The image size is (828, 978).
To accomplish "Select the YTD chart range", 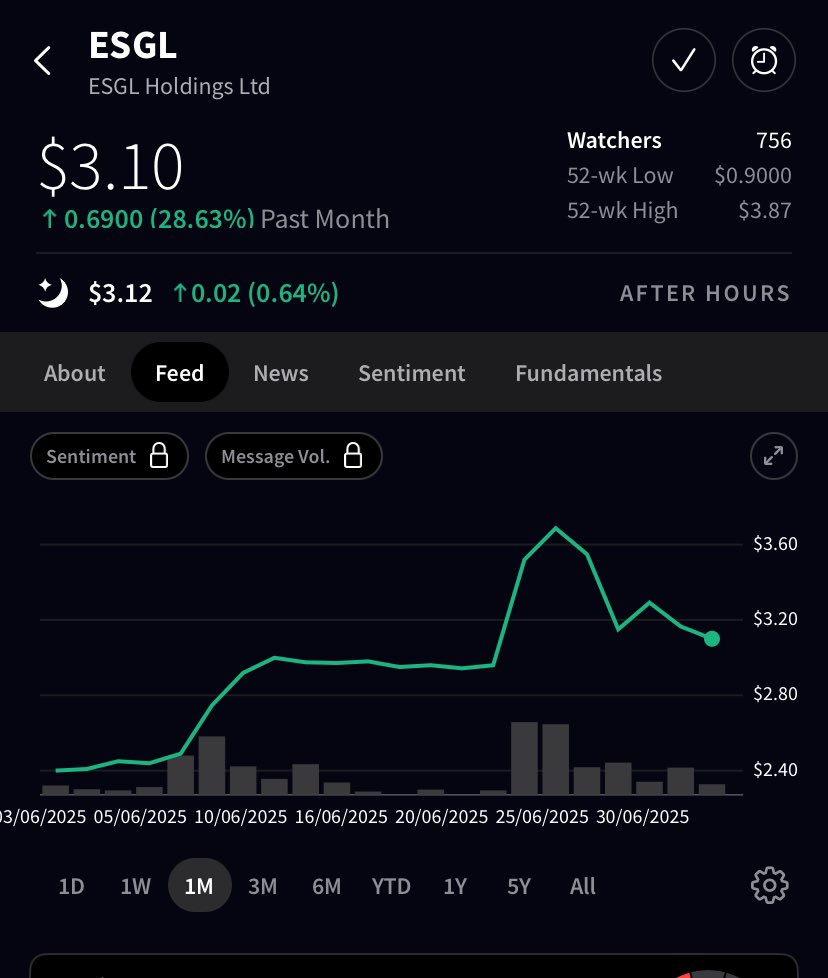I will 391,886.
